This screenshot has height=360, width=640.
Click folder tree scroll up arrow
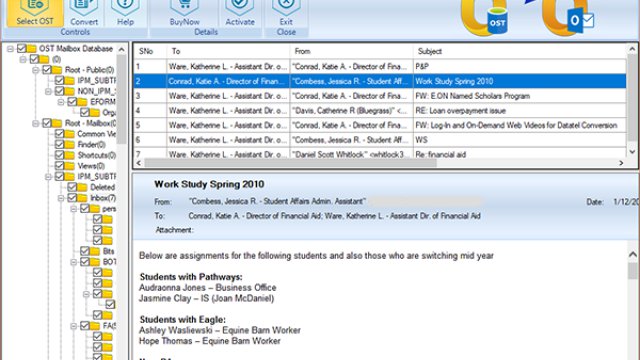pyautogui.click(x=122, y=49)
